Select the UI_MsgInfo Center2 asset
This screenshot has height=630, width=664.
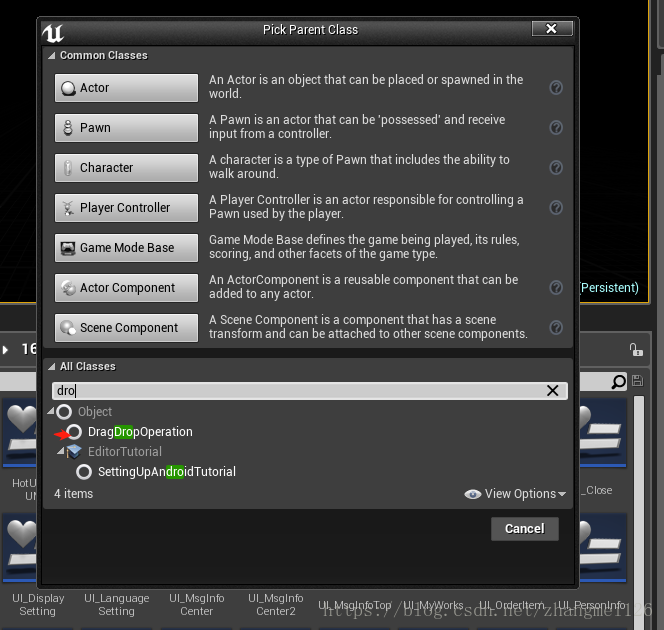[276, 605]
